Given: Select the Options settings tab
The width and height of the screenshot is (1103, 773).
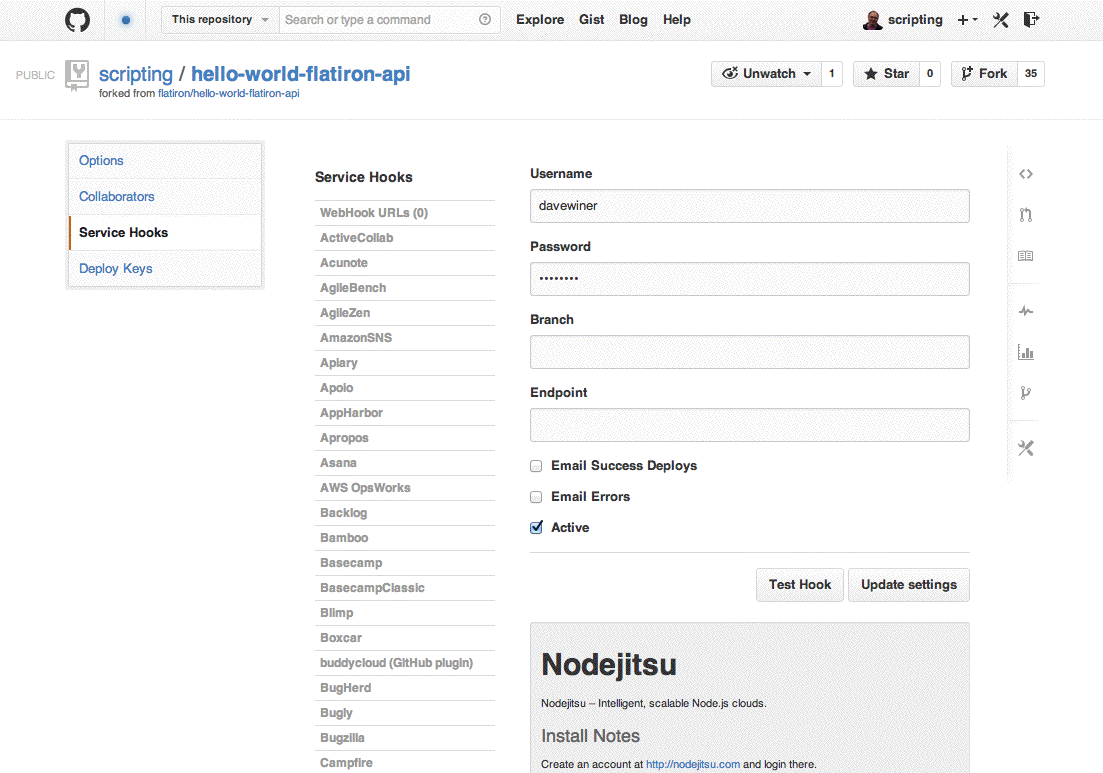Looking at the screenshot, I should [165, 161].
